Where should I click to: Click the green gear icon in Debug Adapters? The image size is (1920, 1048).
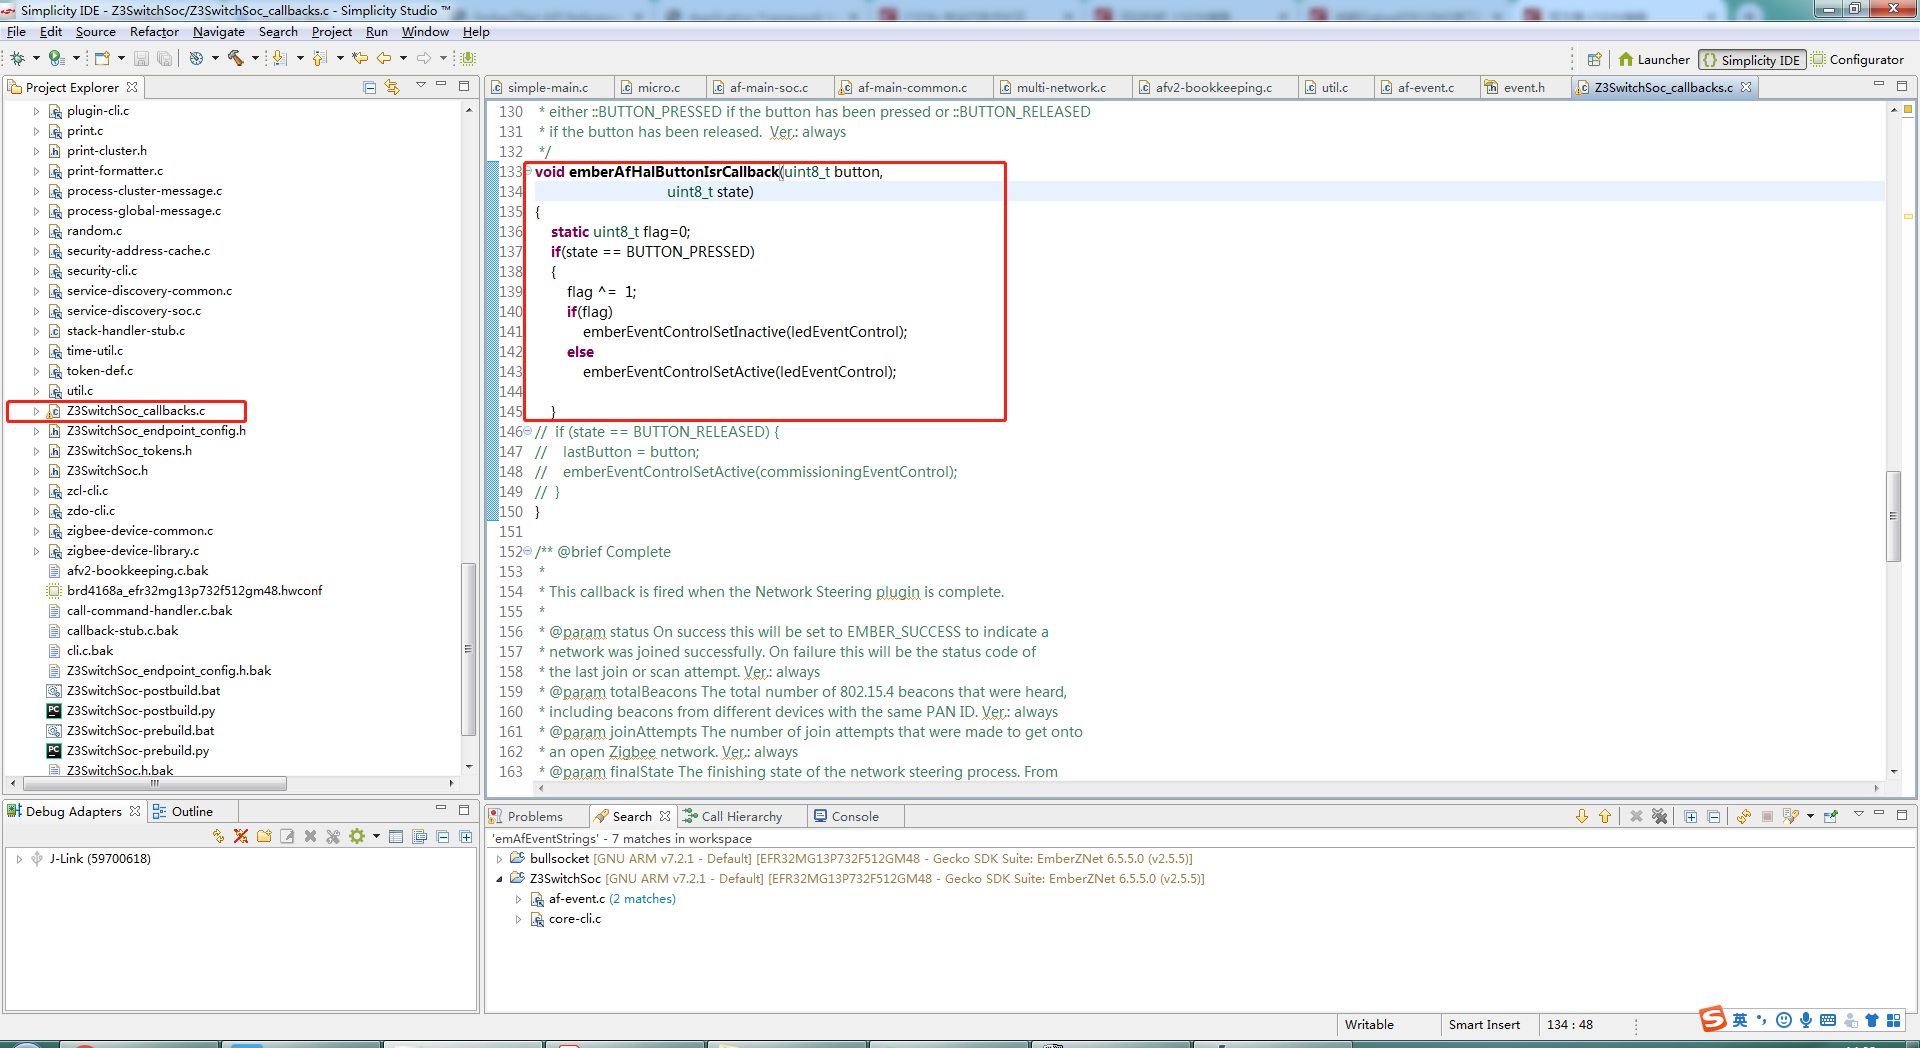[357, 836]
